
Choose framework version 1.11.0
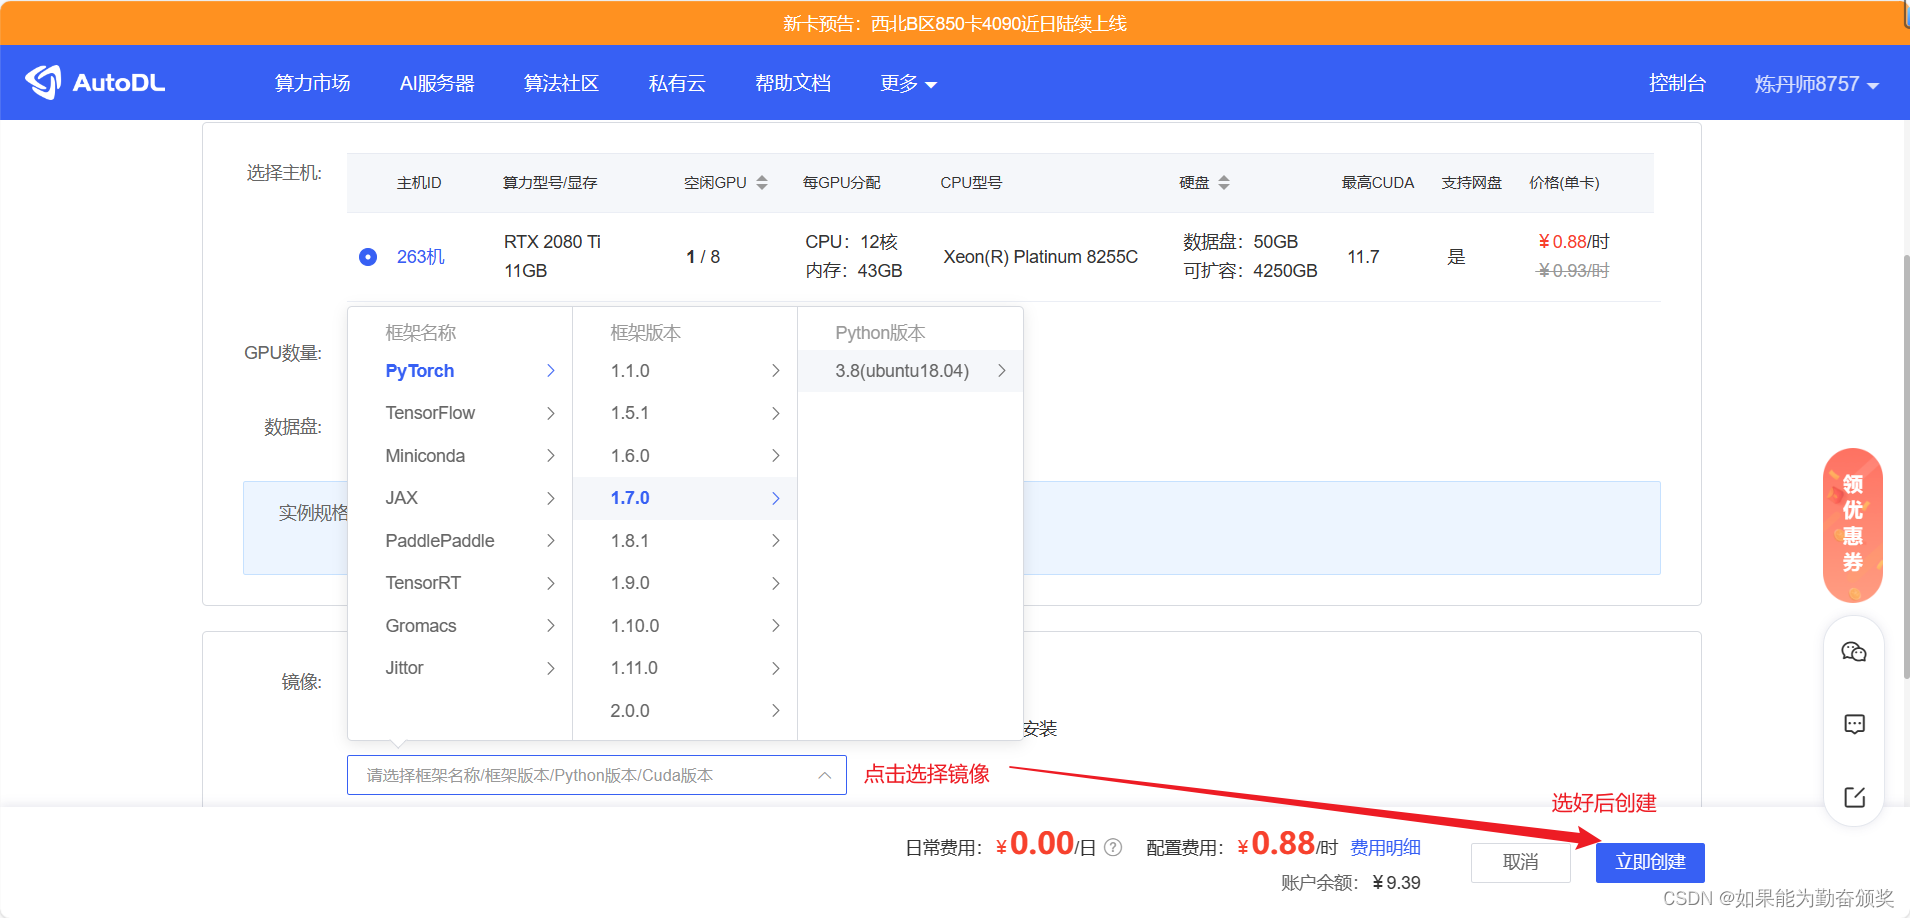685,668
